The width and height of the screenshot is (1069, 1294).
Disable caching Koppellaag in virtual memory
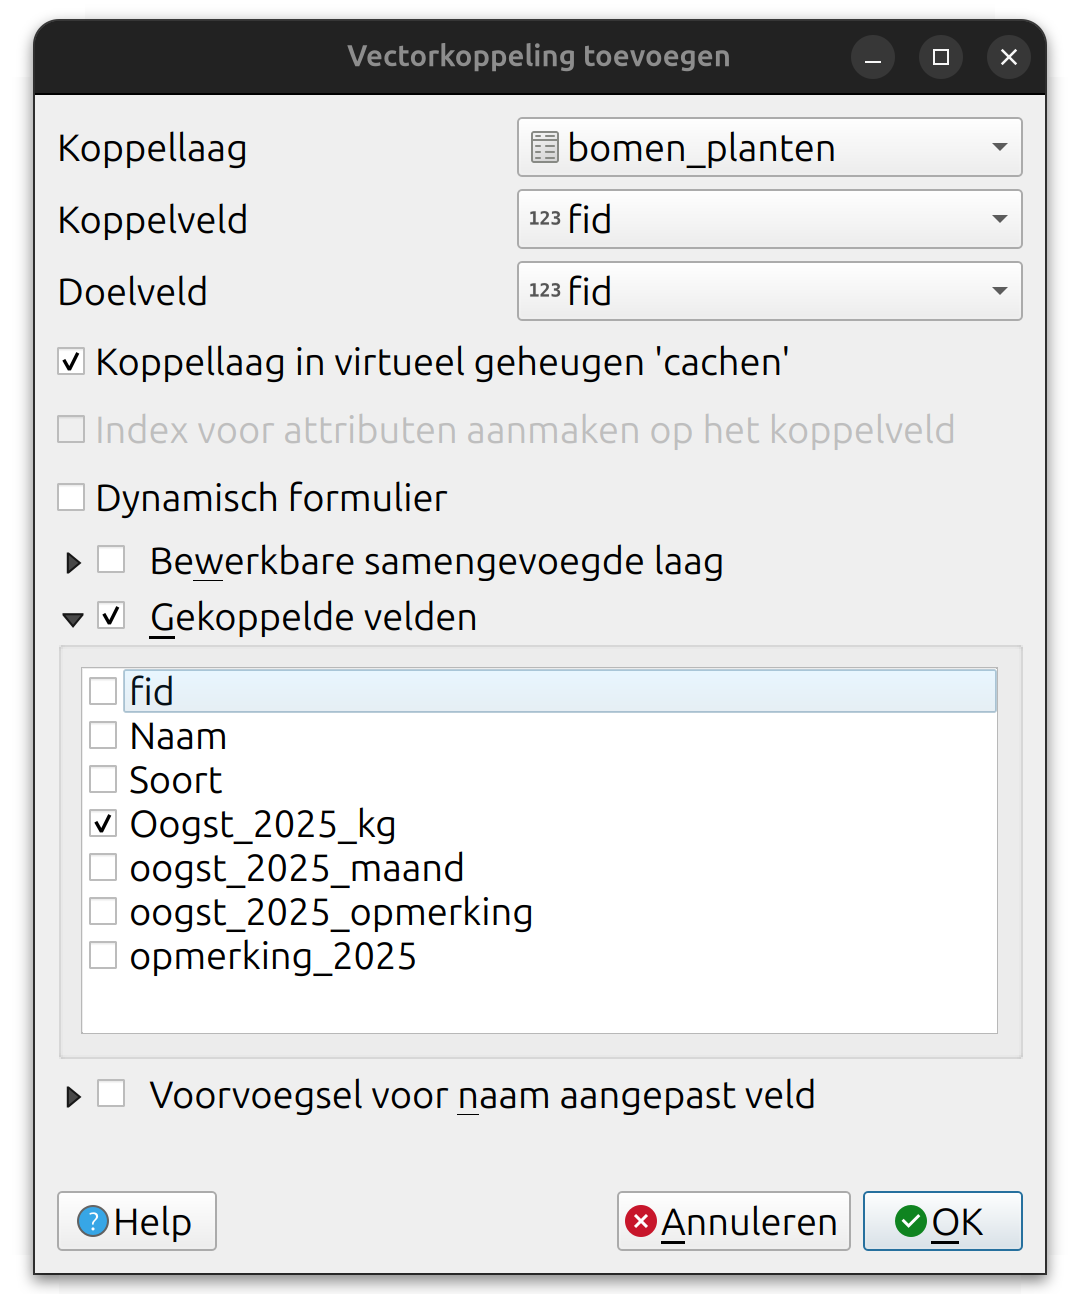coord(71,362)
